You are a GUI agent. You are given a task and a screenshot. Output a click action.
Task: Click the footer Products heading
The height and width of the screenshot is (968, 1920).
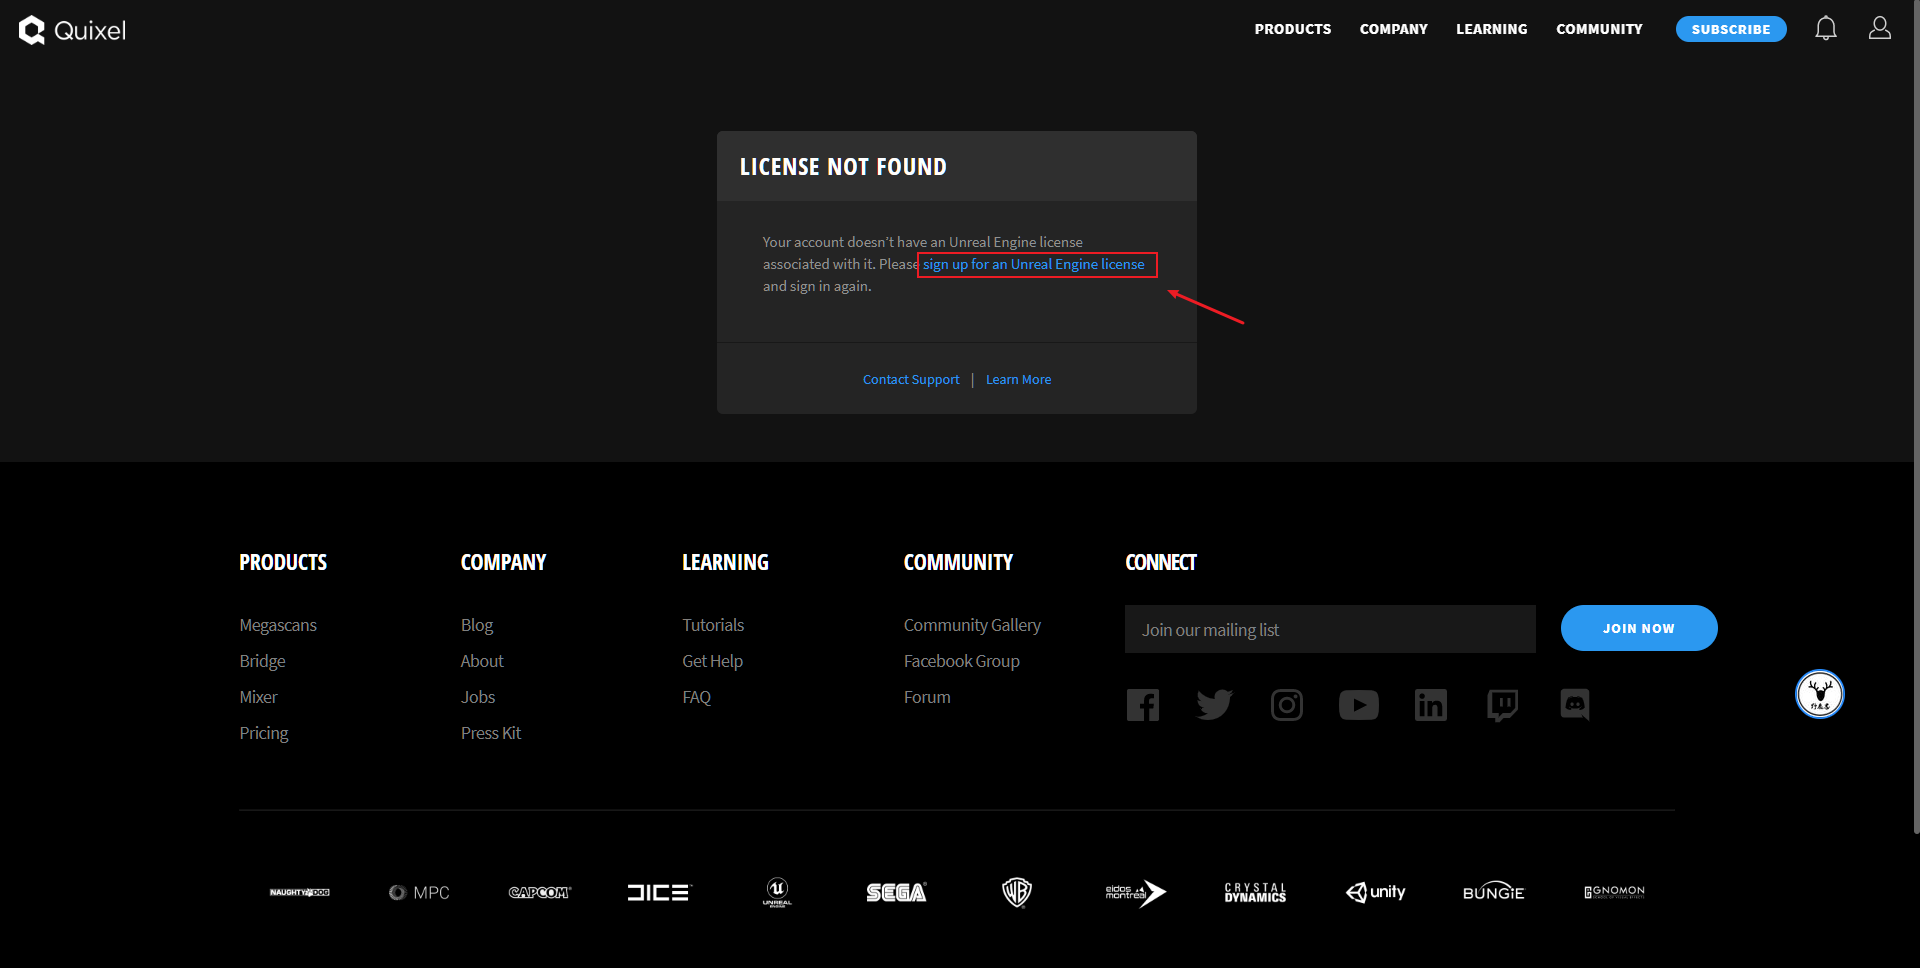click(x=283, y=562)
